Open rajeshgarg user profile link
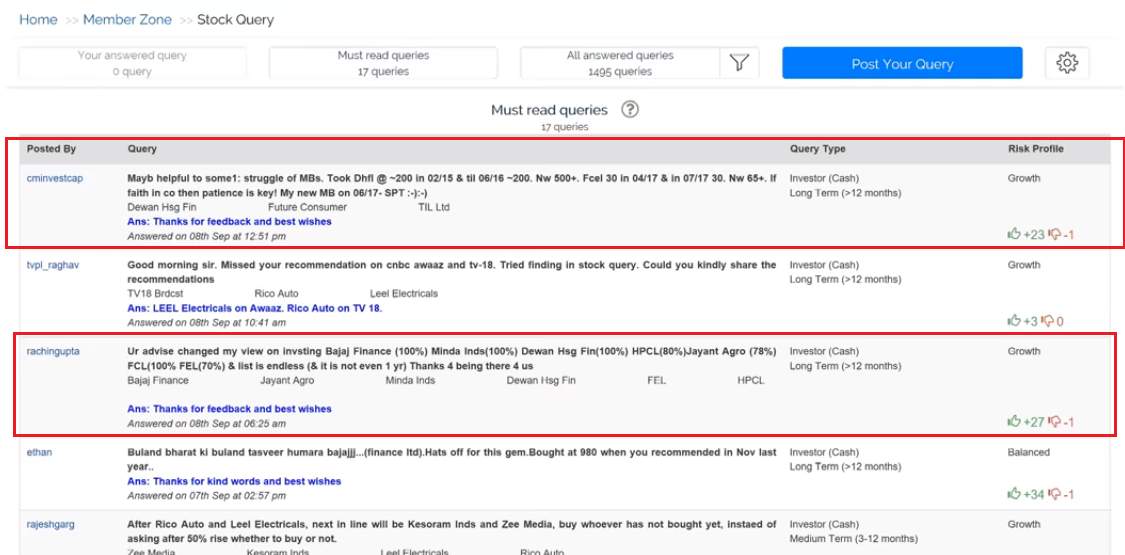The height and width of the screenshot is (555, 1125). tap(51, 524)
